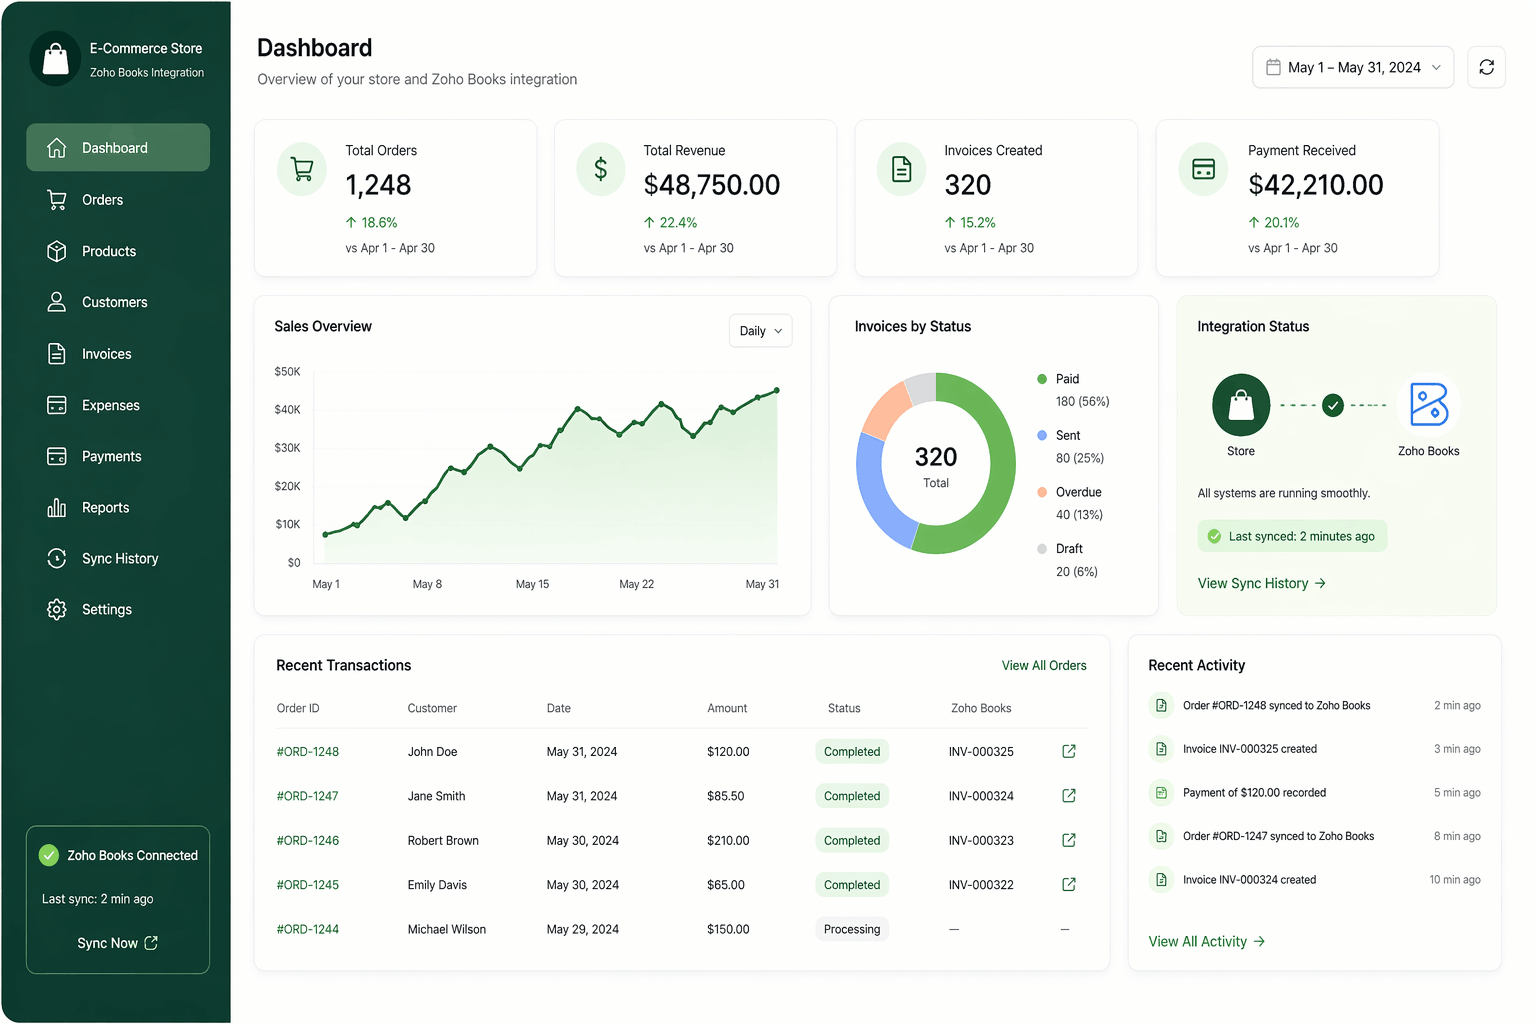This screenshot has height=1024, width=1536.
Task: Click icon beside Order #ORD-1248 synced activity
Action: 1161,706
